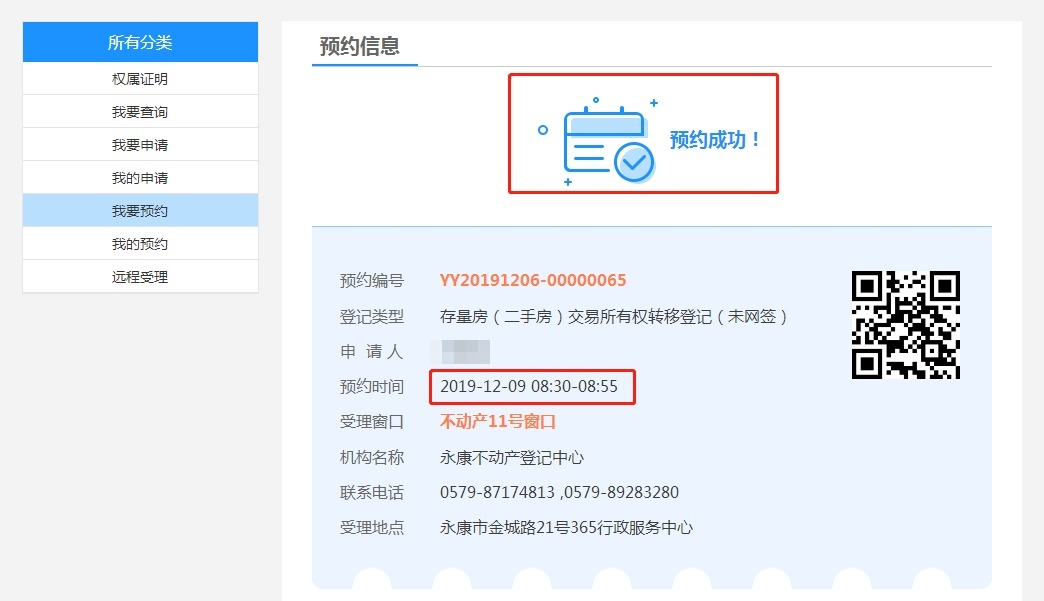Screen dimensions: 1044x601
Task: Click the 预约信息 section tab heading
Action: click(x=360, y=46)
